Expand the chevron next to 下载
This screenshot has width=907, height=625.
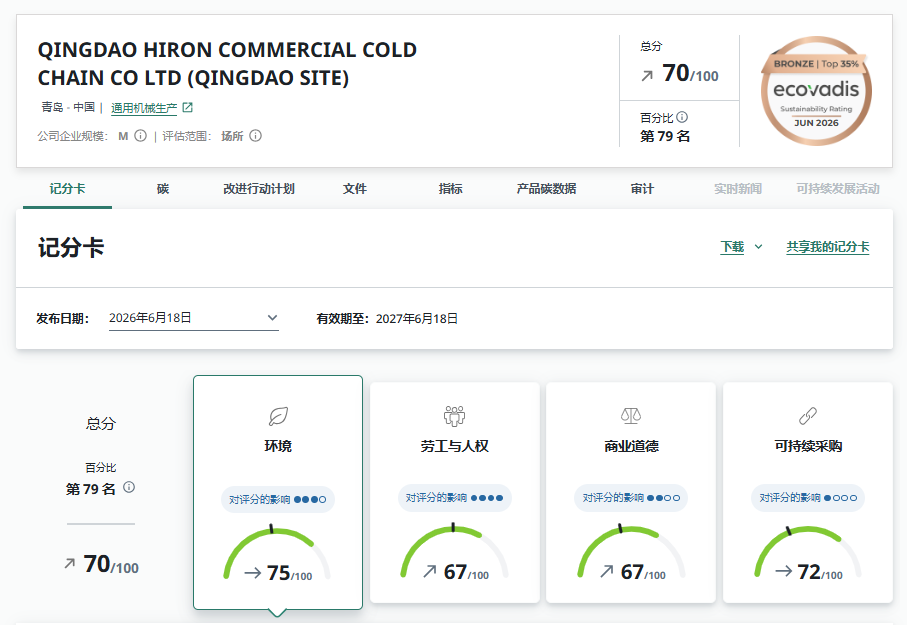click(x=758, y=247)
